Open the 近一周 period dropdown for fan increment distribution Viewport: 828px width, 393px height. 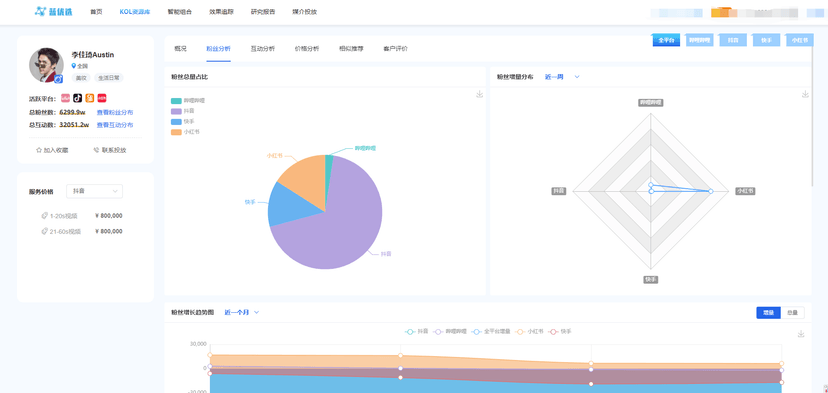pyautogui.click(x=562, y=77)
